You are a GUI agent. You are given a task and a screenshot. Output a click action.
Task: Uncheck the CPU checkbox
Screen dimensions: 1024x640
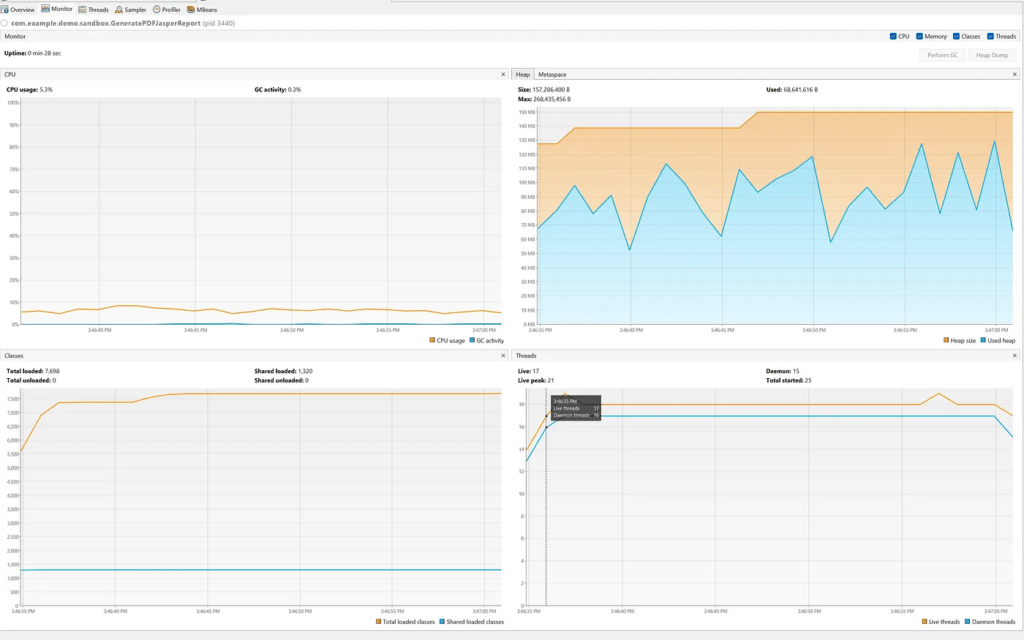coord(893,36)
